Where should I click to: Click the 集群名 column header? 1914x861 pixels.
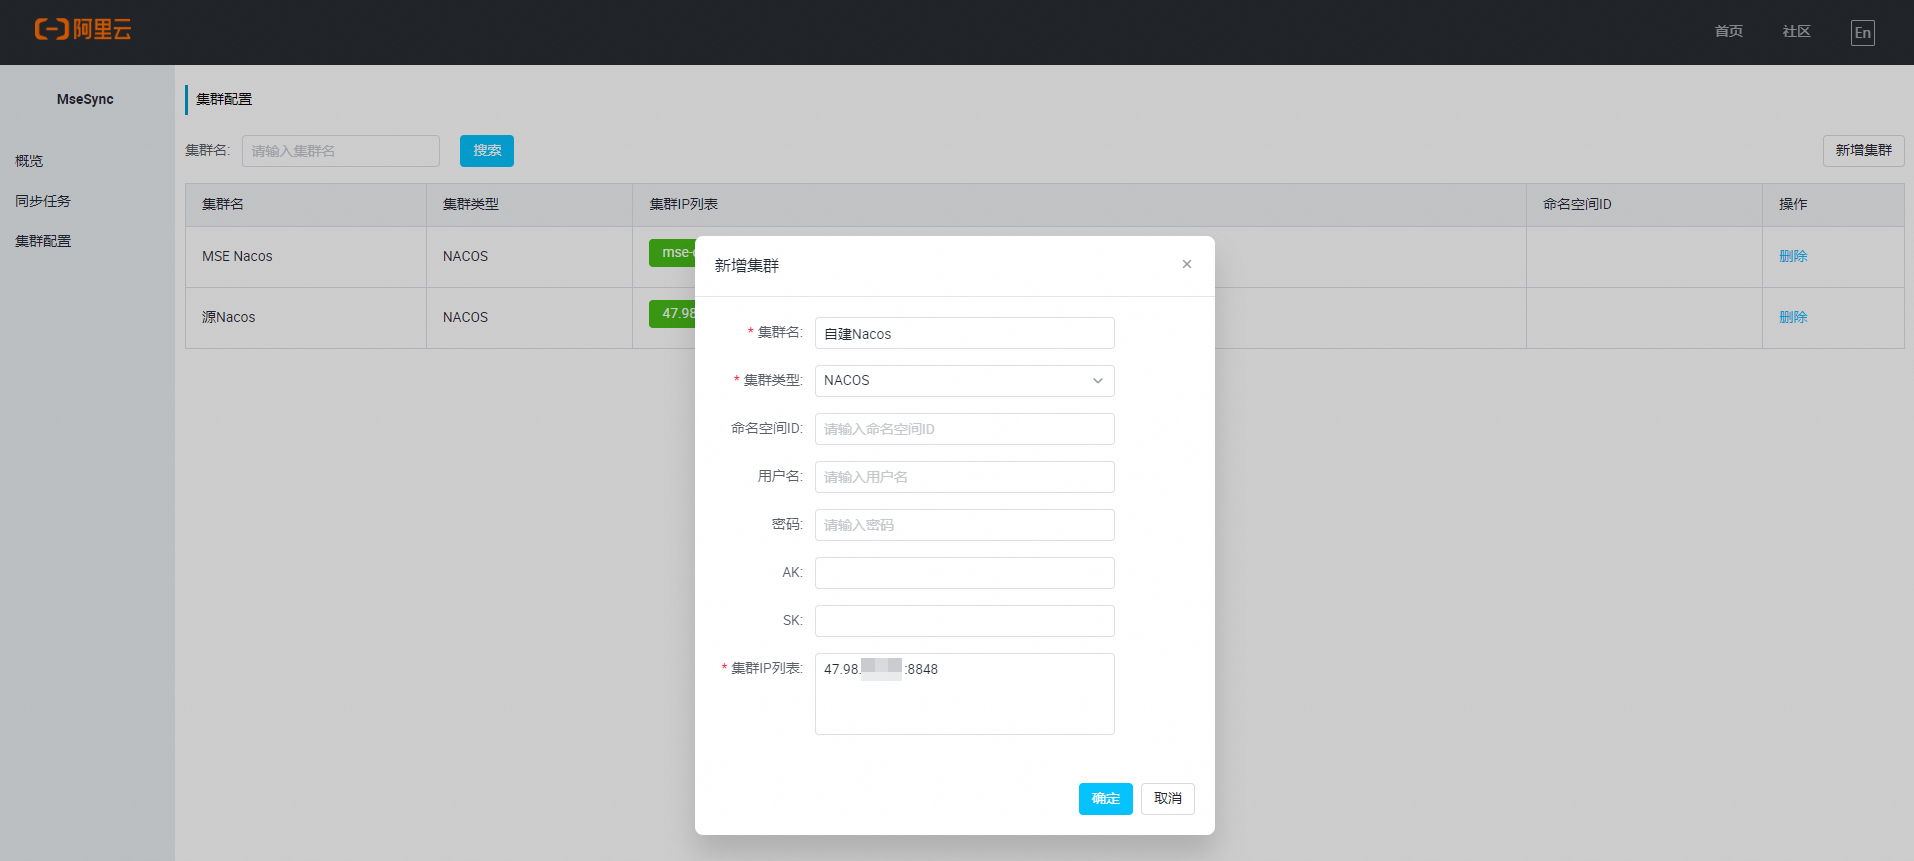click(x=306, y=204)
